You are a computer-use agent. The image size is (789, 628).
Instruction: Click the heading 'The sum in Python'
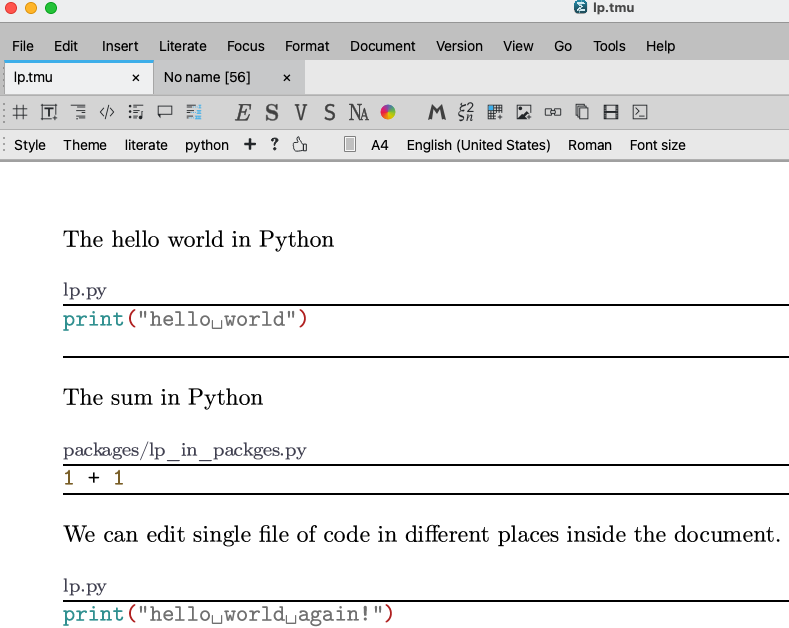(x=163, y=398)
